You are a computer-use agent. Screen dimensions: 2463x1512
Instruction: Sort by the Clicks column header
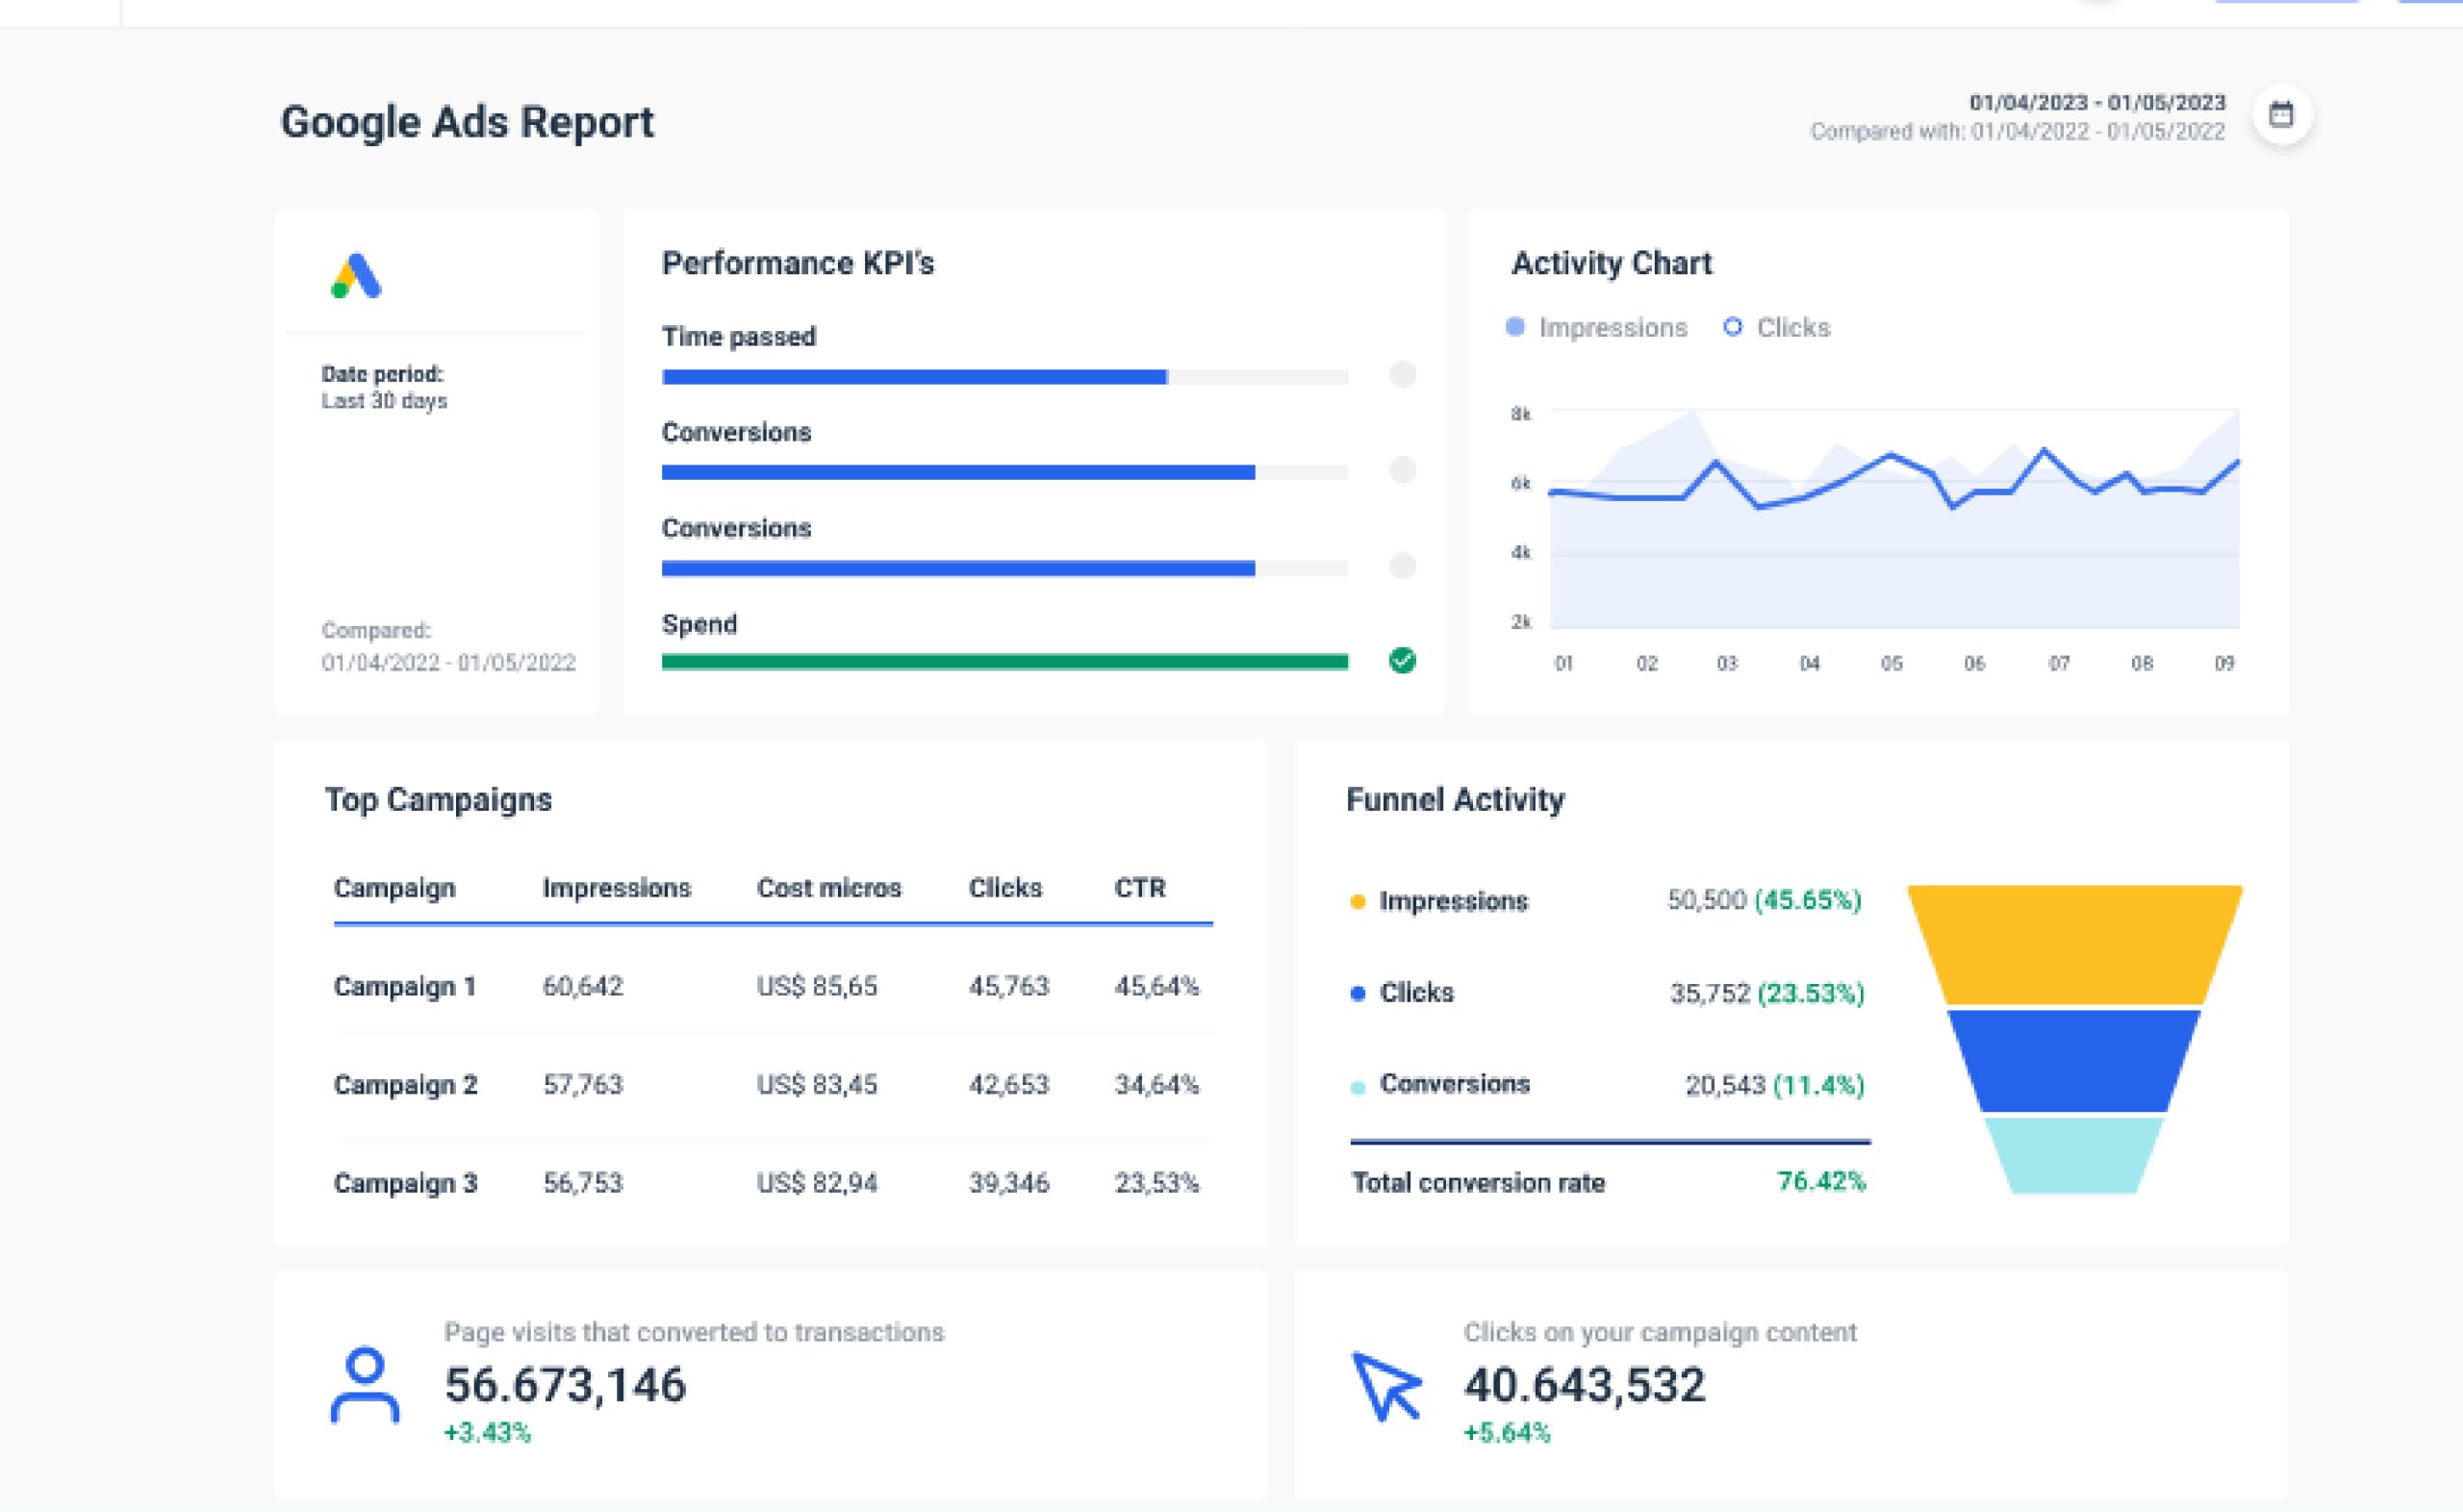point(1005,888)
